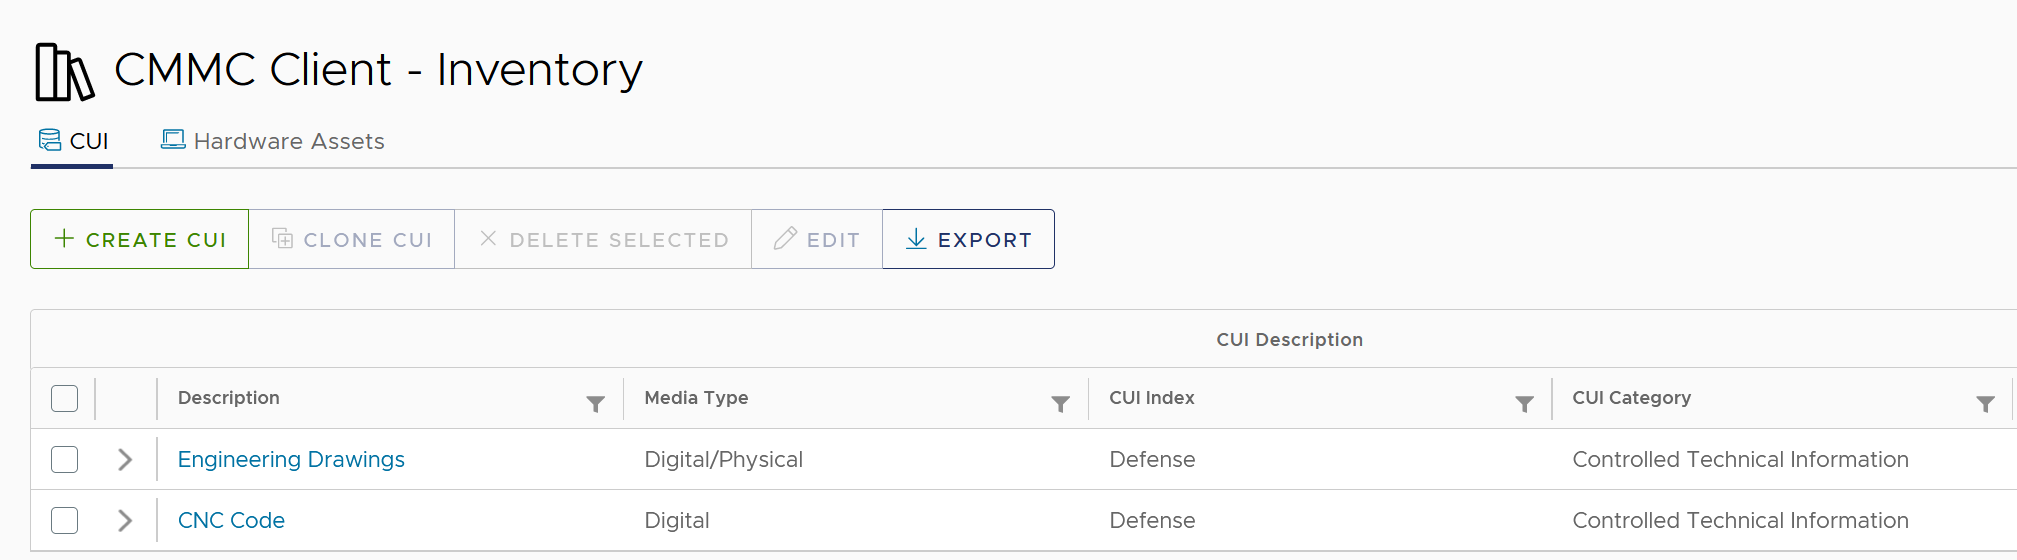This screenshot has height=560, width=2017.
Task: Click the CUI Index filter icon
Action: point(1524,404)
